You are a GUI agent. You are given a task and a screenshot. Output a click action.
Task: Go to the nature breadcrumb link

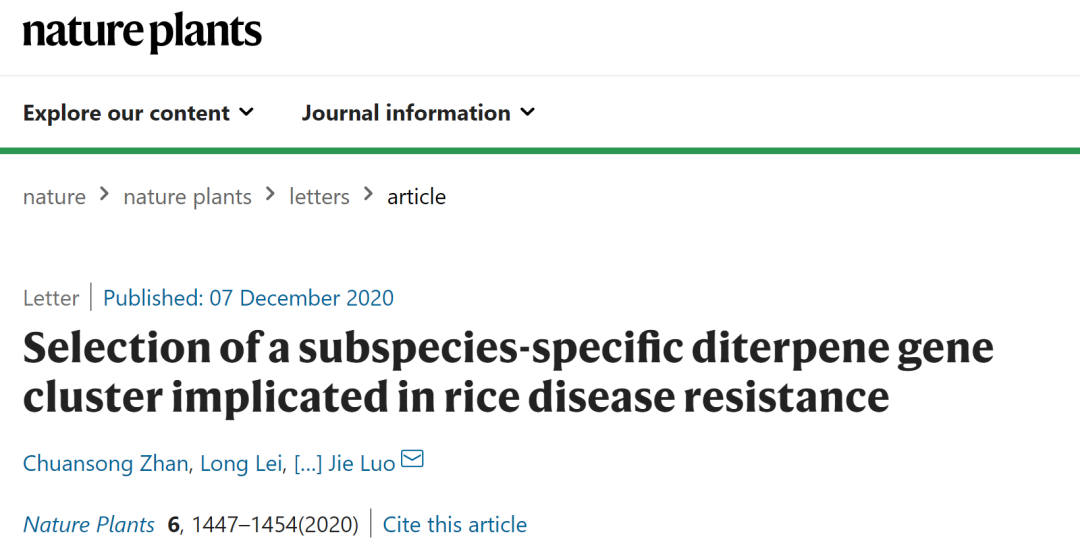point(54,197)
